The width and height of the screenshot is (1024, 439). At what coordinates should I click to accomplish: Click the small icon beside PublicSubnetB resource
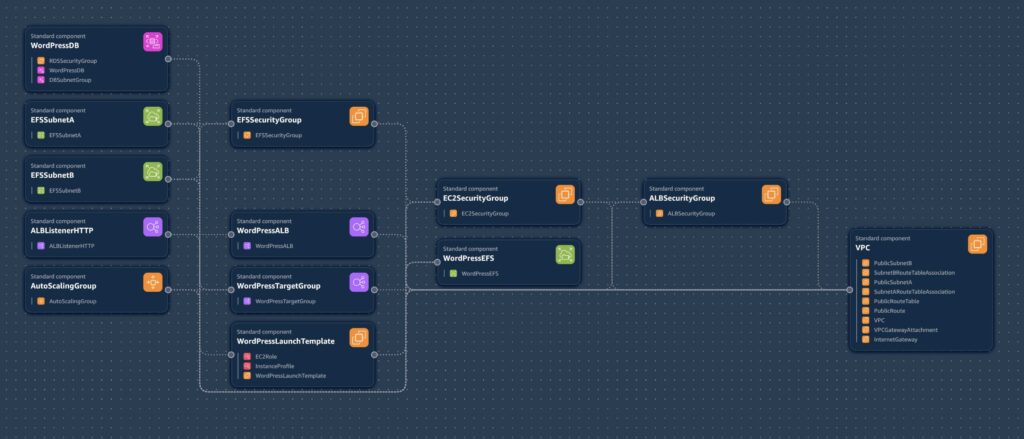865,263
